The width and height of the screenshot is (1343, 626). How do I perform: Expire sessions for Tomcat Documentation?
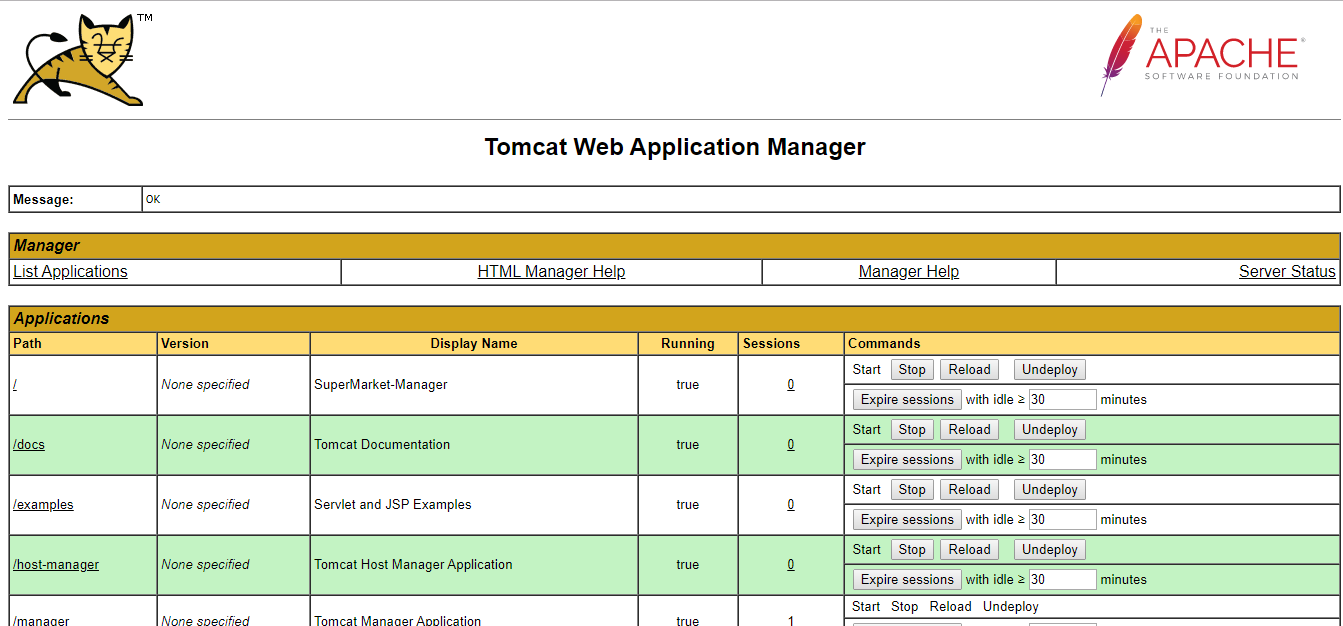point(907,460)
